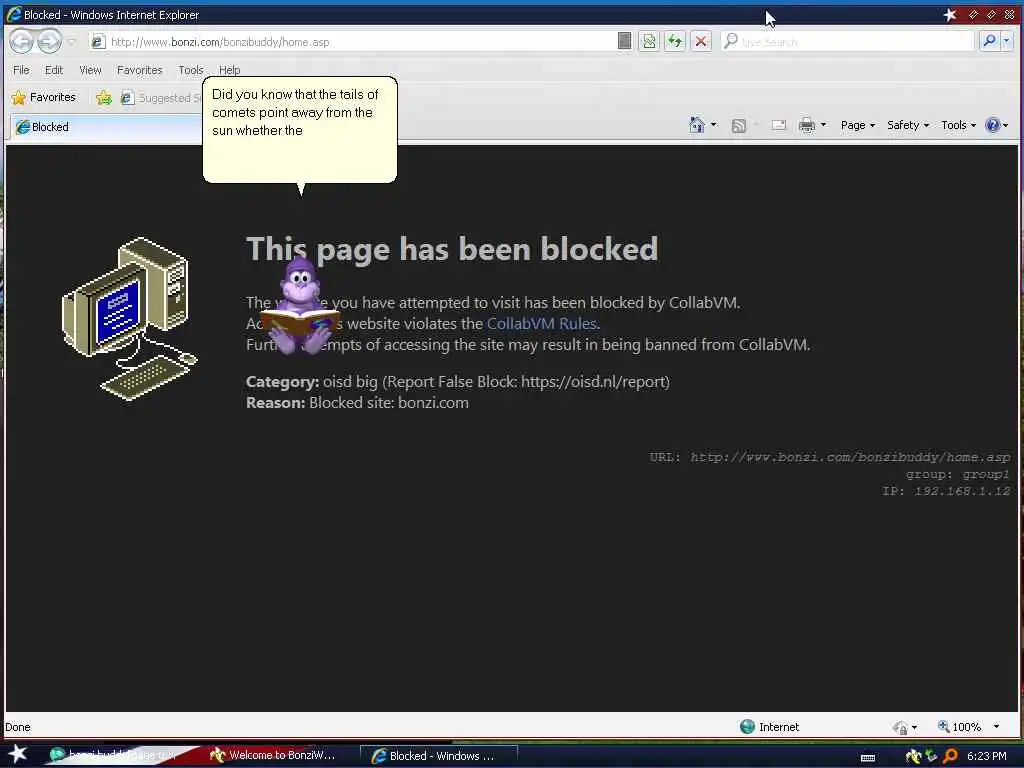Open the Safety command menu
This screenshot has width=1024, height=768.
(908, 125)
